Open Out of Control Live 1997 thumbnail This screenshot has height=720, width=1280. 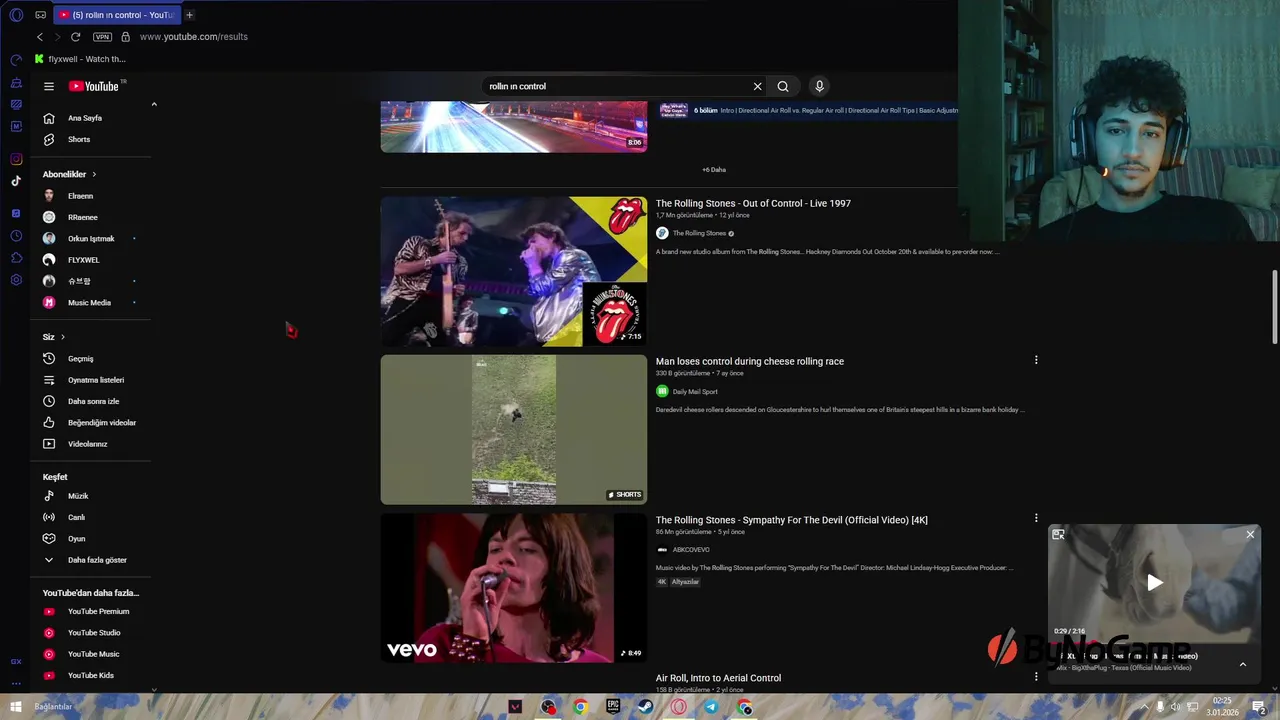513,271
